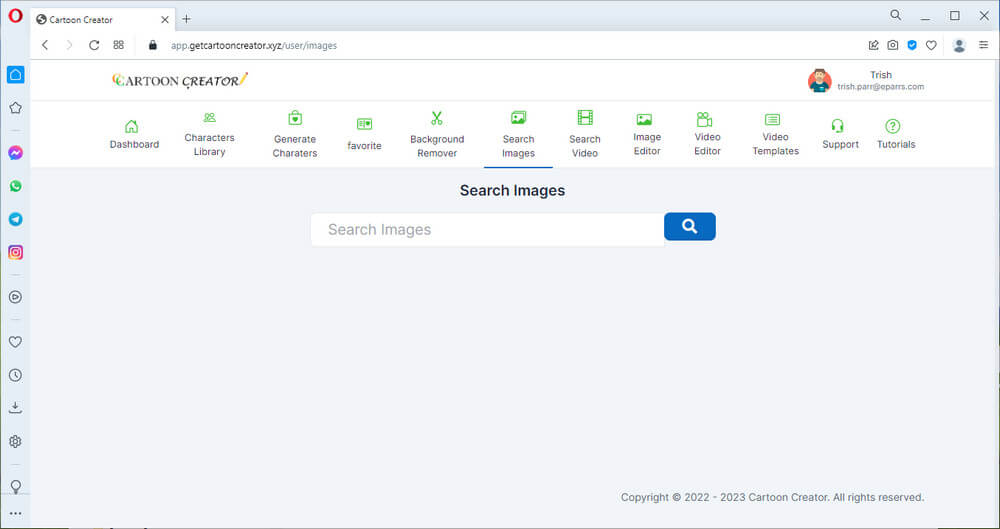Open sidebar three-dot setup menu

pyautogui.click(x=15, y=513)
